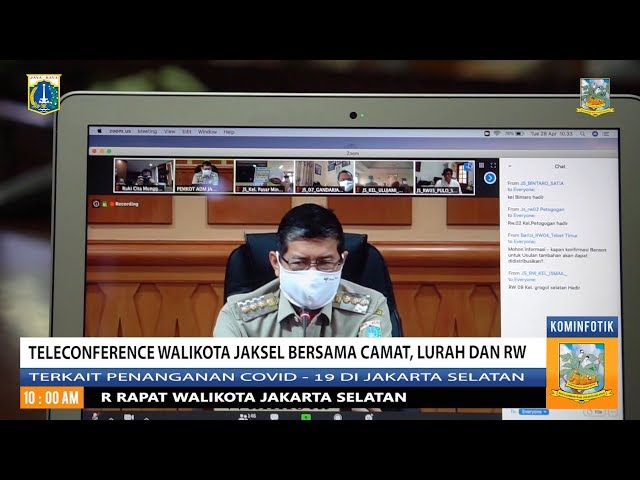
Task: Click the Wi-Fi status icon
Action: coord(497,133)
